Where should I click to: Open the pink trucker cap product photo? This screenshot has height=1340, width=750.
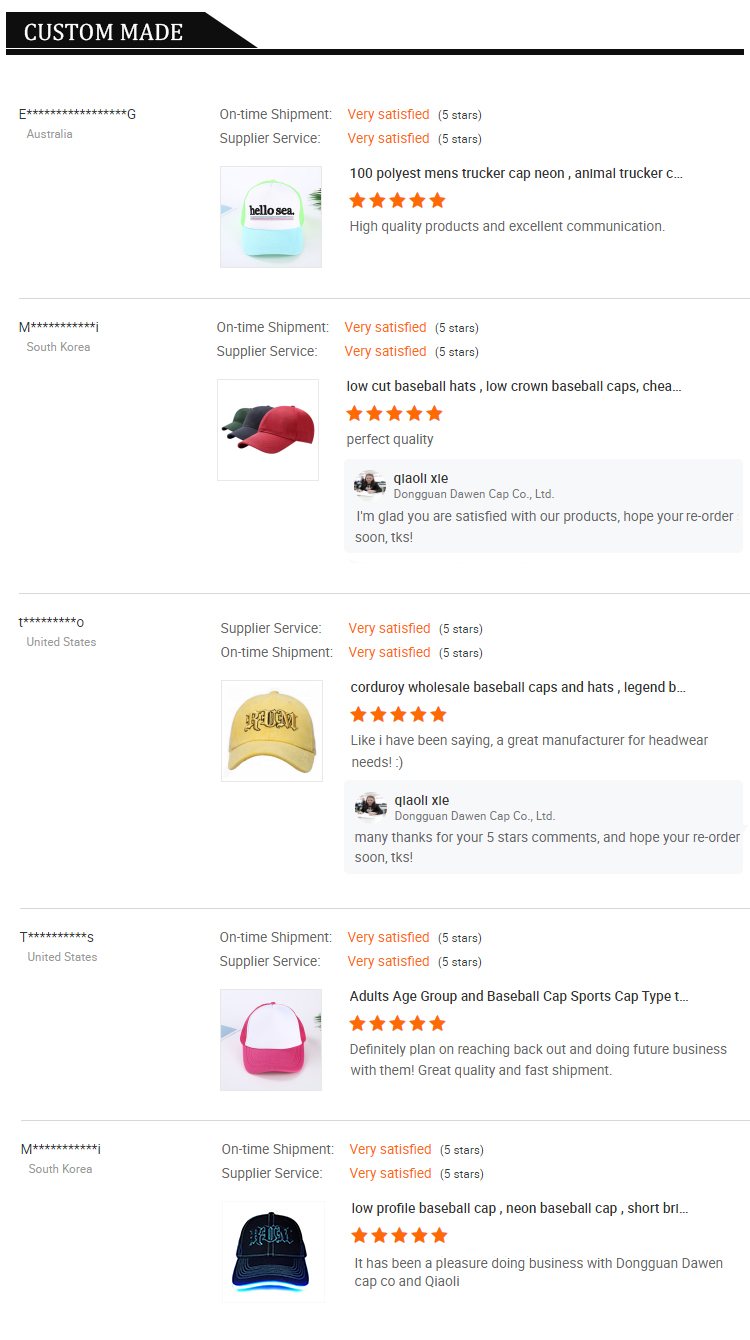tap(270, 1040)
